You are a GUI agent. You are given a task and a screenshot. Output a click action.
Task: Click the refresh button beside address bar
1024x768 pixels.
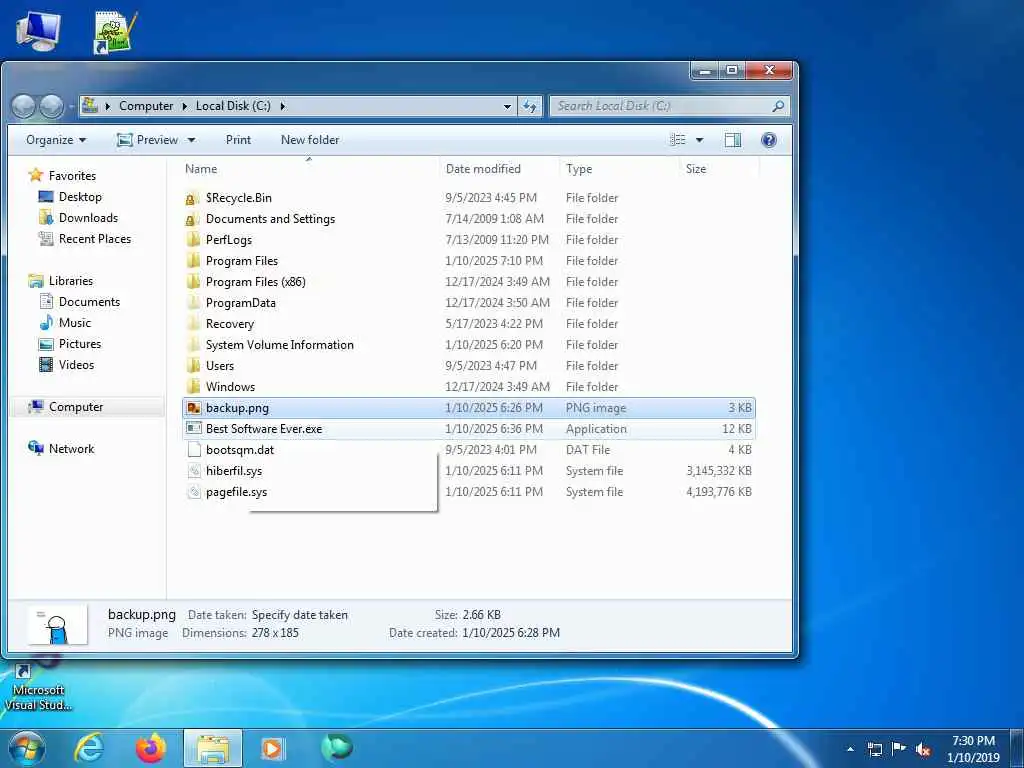(530, 106)
